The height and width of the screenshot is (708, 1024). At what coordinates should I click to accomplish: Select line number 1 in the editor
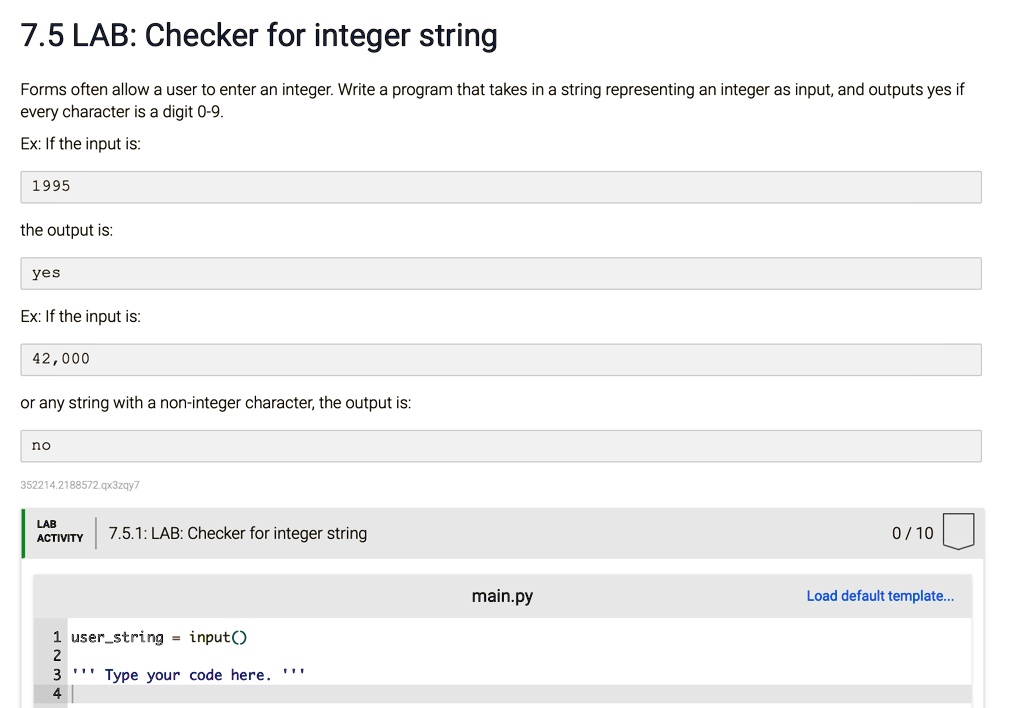pyautogui.click(x=56, y=636)
